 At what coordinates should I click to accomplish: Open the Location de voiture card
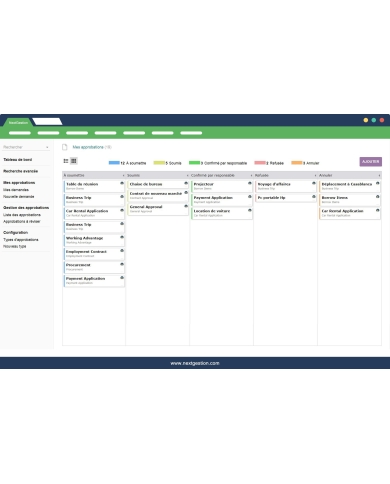222,213
